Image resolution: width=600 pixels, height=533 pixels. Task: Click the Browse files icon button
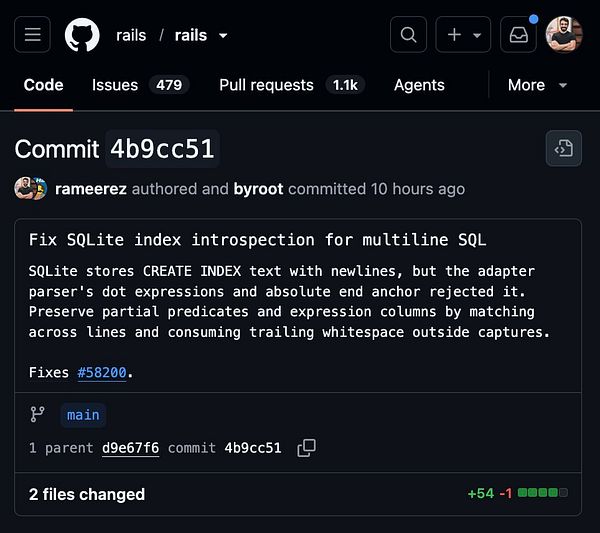[x=564, y=148]
